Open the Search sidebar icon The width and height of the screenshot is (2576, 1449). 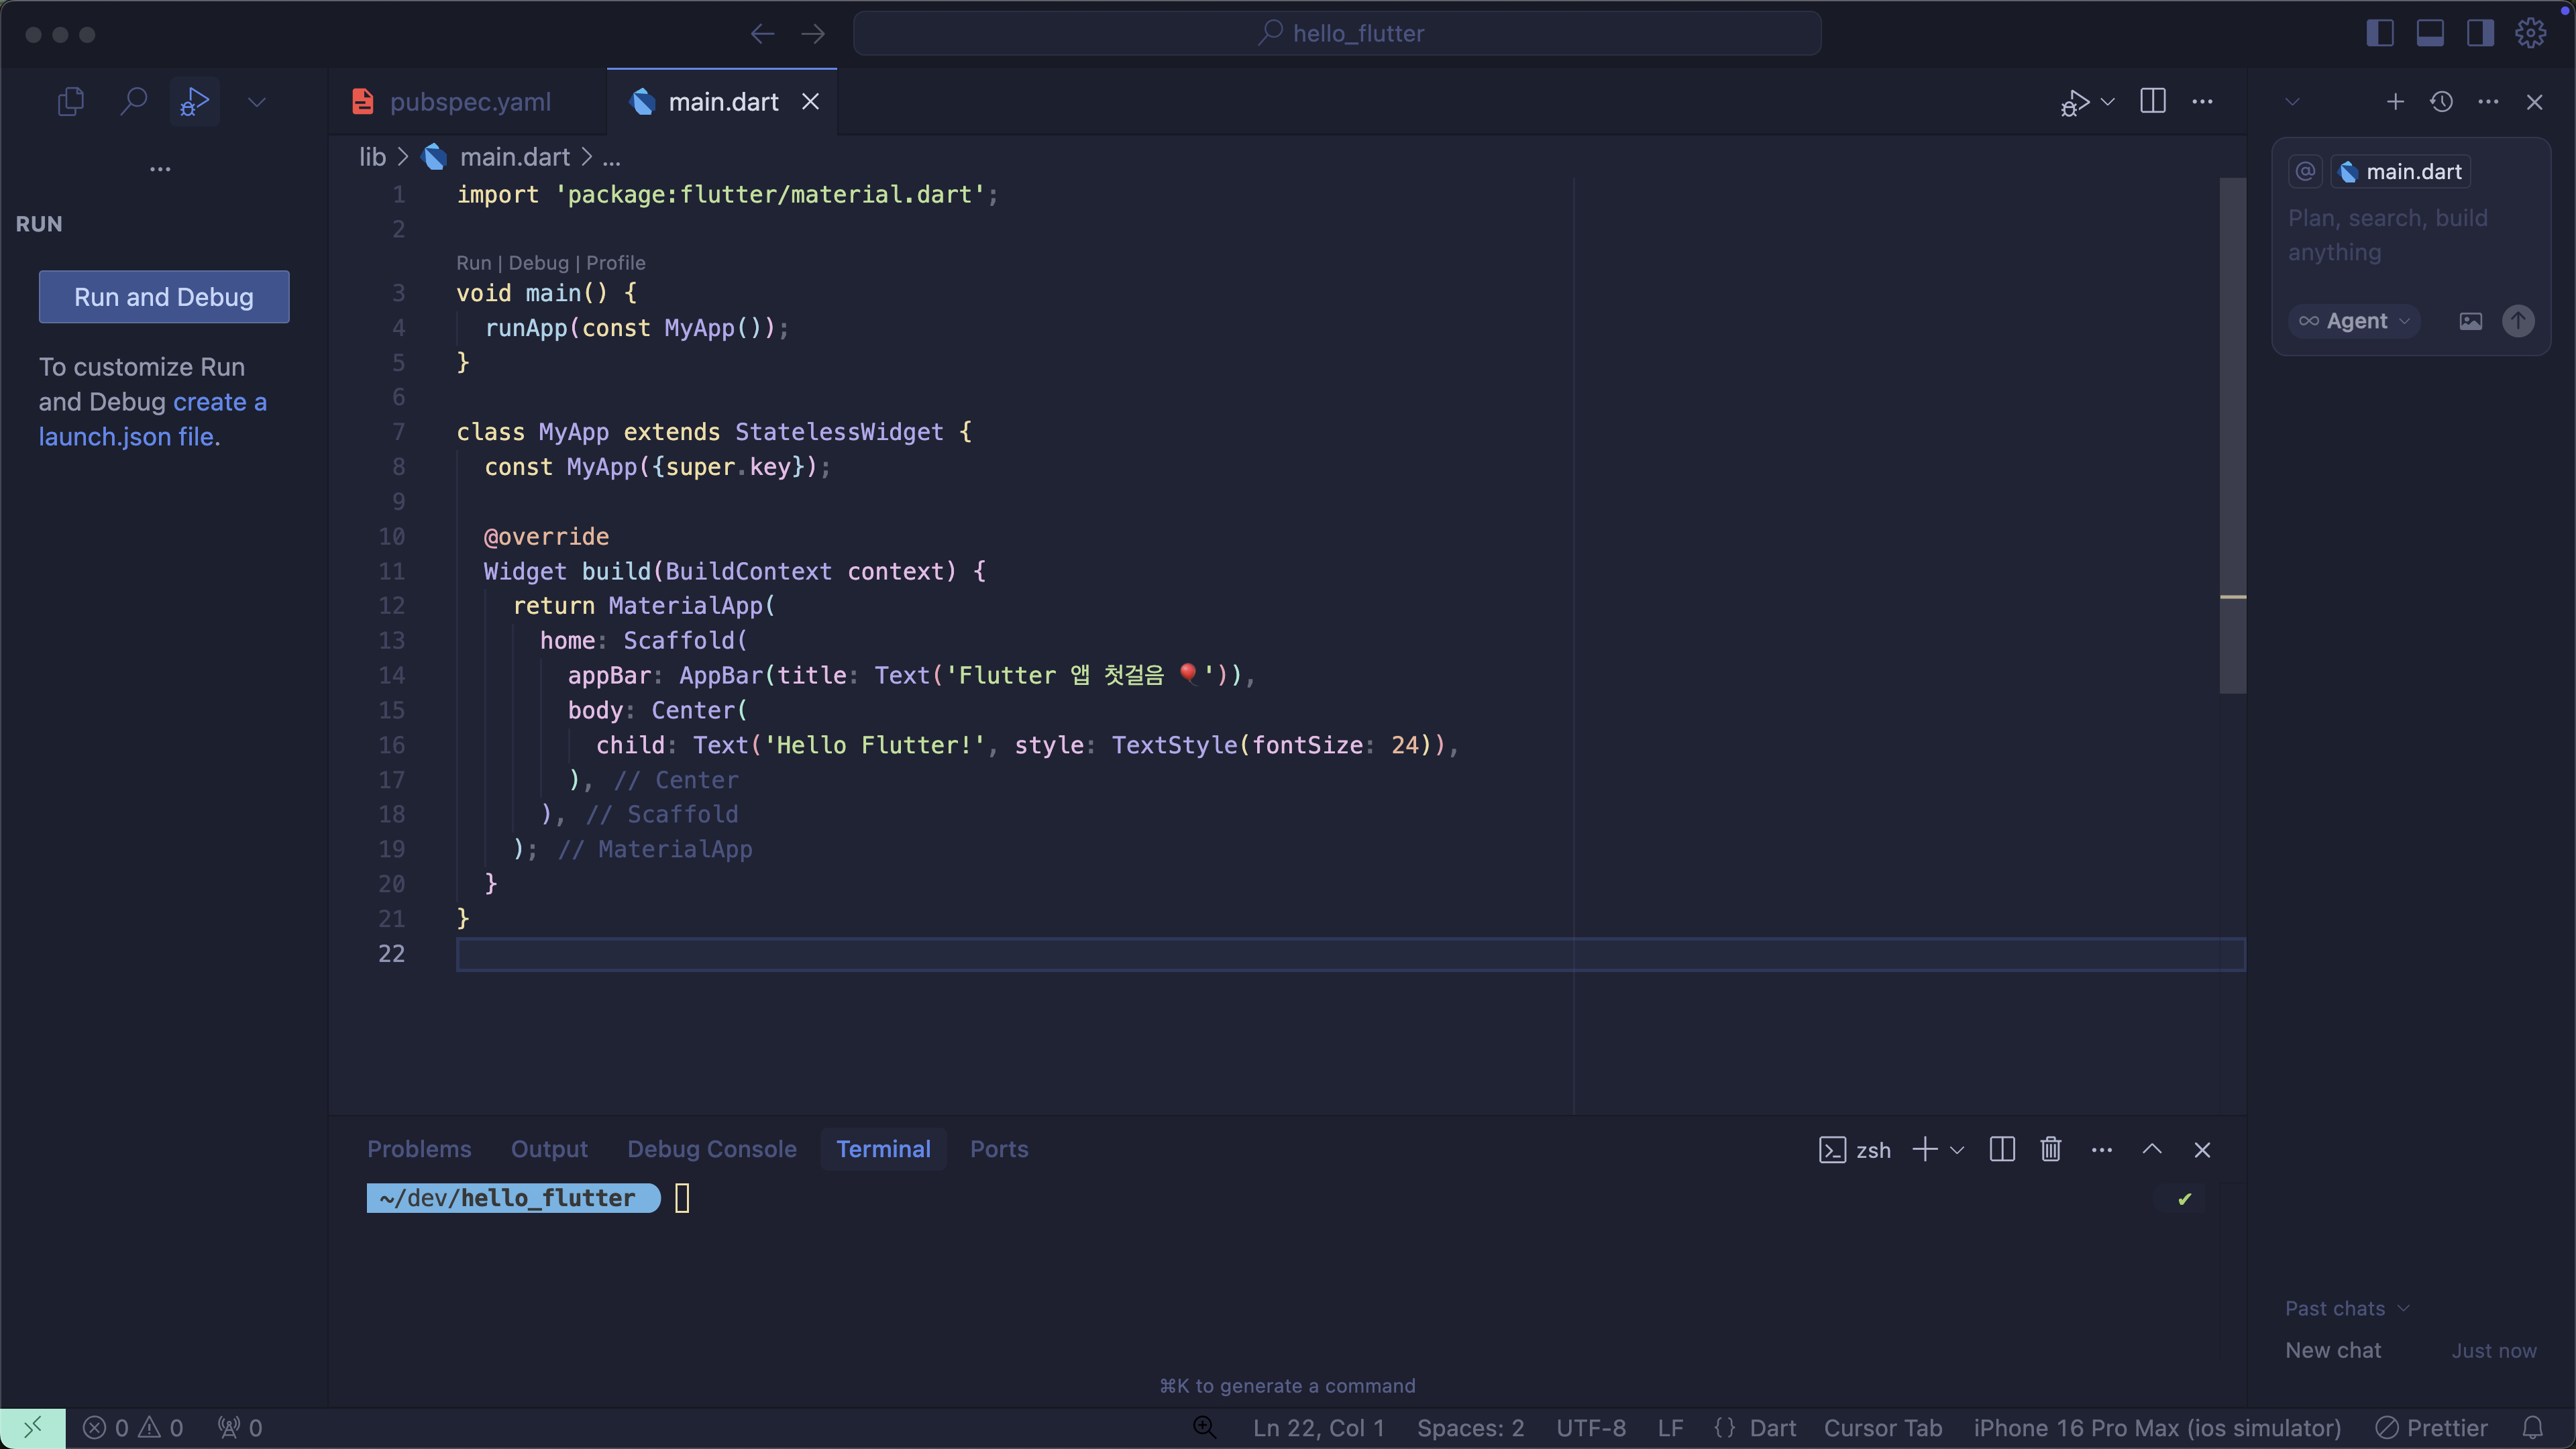133,101
